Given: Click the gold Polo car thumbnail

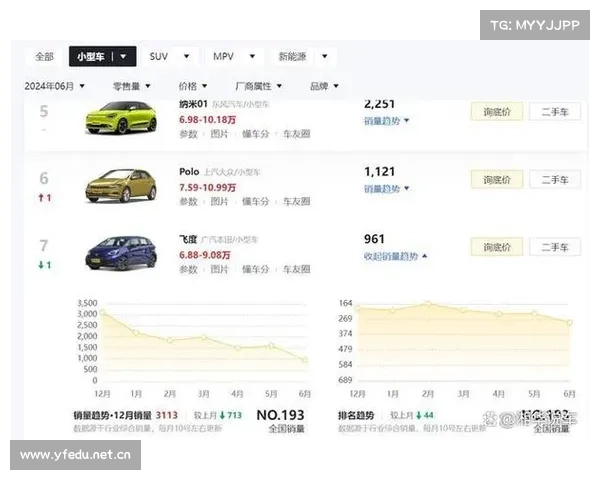Looking at the screenshot, I should (121, 184).
